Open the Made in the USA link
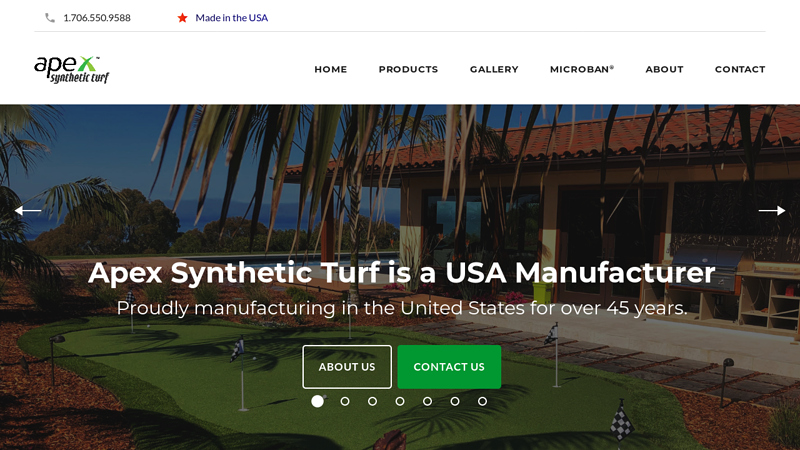 click(x=232, y=18)
